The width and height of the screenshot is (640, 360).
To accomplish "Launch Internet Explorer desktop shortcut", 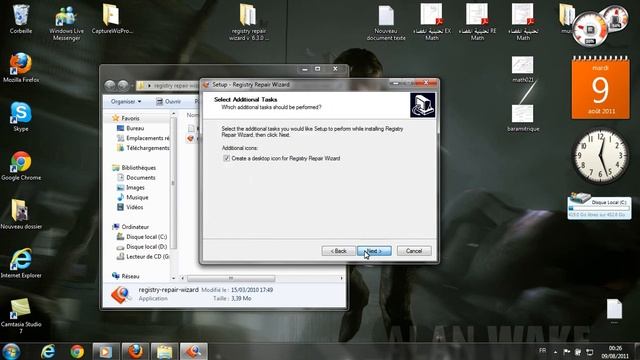I will point(21,264).
